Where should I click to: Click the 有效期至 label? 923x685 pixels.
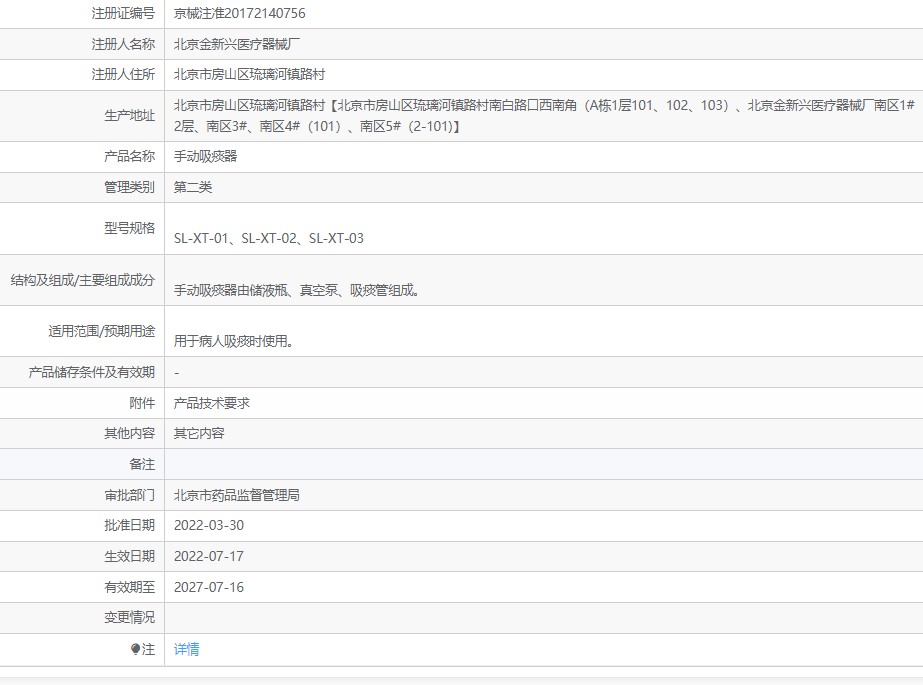point(130,587)
